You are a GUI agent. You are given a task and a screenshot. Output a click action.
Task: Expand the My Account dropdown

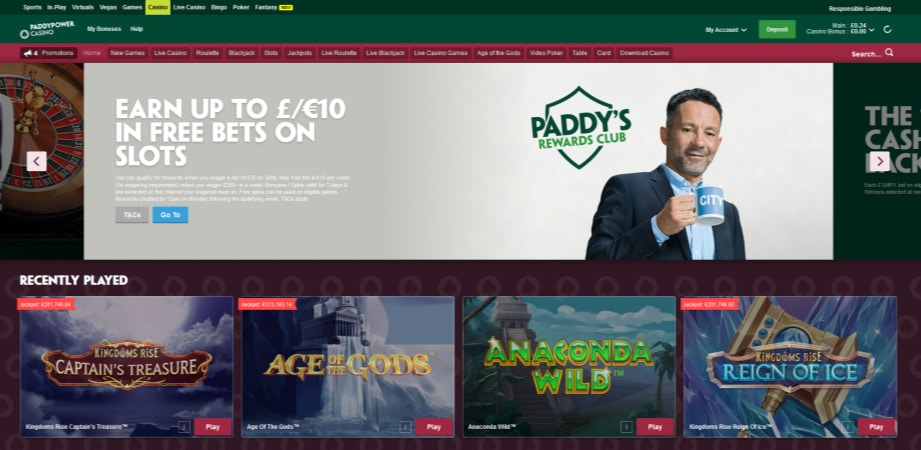coord(726,29)
